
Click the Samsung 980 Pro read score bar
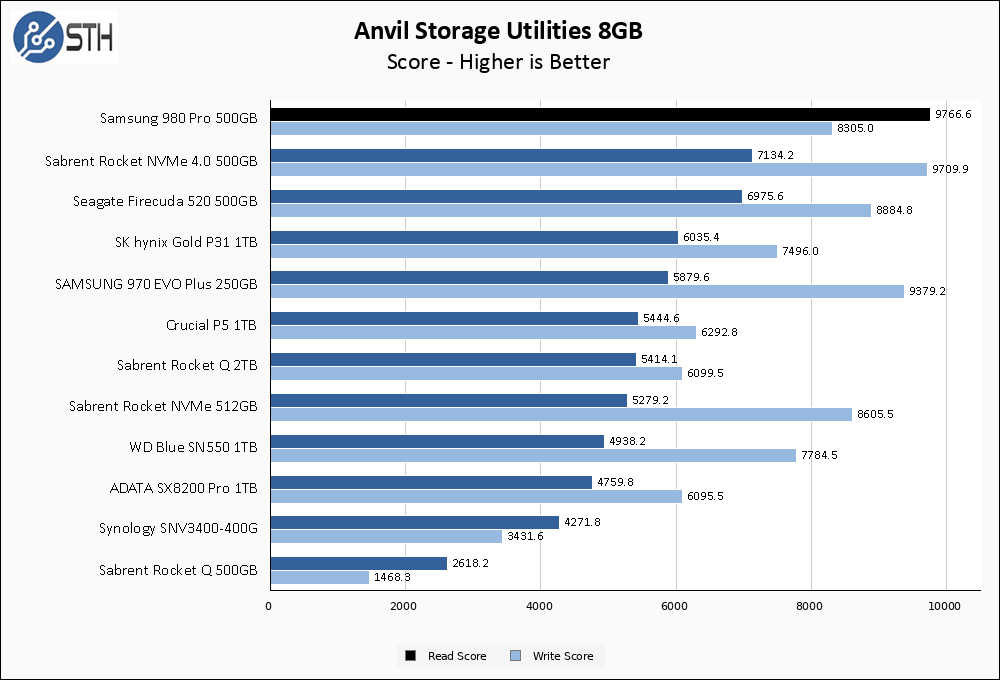(x=600, y=114)
